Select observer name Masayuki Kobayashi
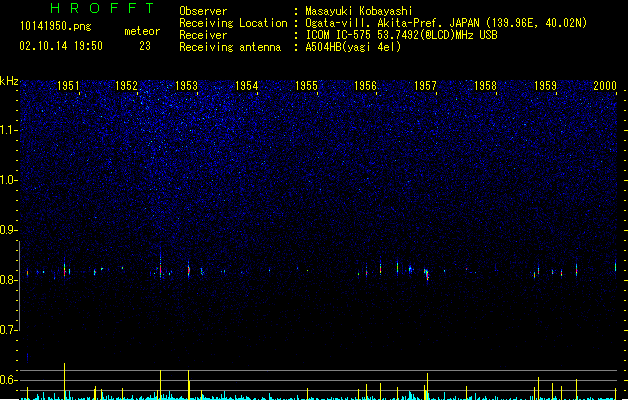This screenshot has height=400, width=629. click(359, 11)
